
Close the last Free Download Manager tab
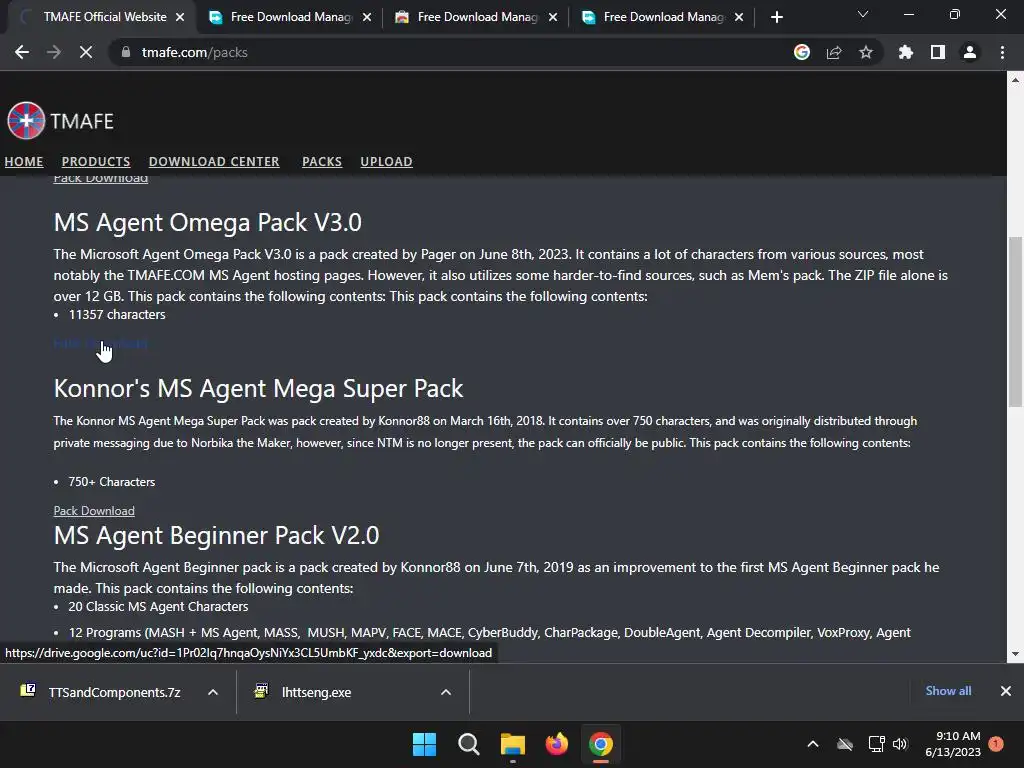click(x=739, y=17)
